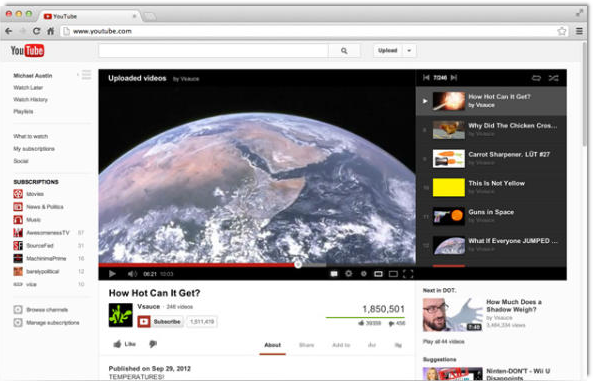This screenshot has height=381, width=593.
Task: Go to previous playlist video icon
Action: [426, 78]
